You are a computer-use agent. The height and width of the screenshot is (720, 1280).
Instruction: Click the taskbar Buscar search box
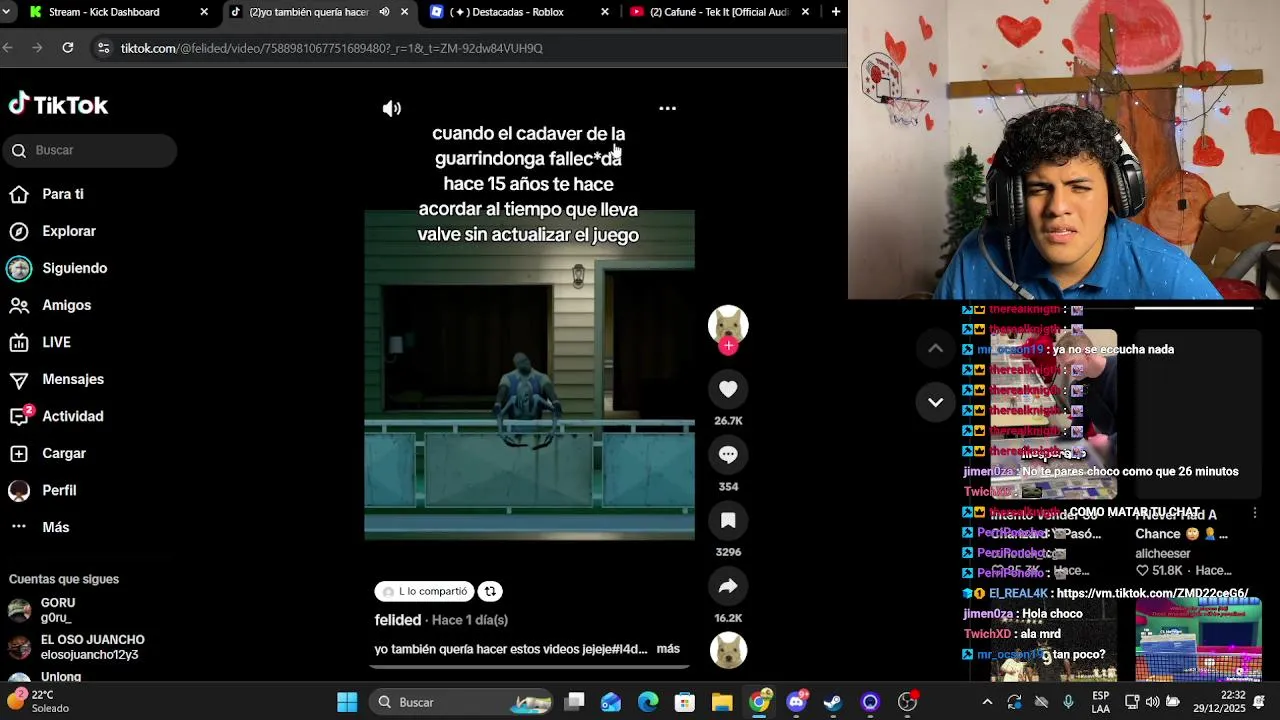460,702
